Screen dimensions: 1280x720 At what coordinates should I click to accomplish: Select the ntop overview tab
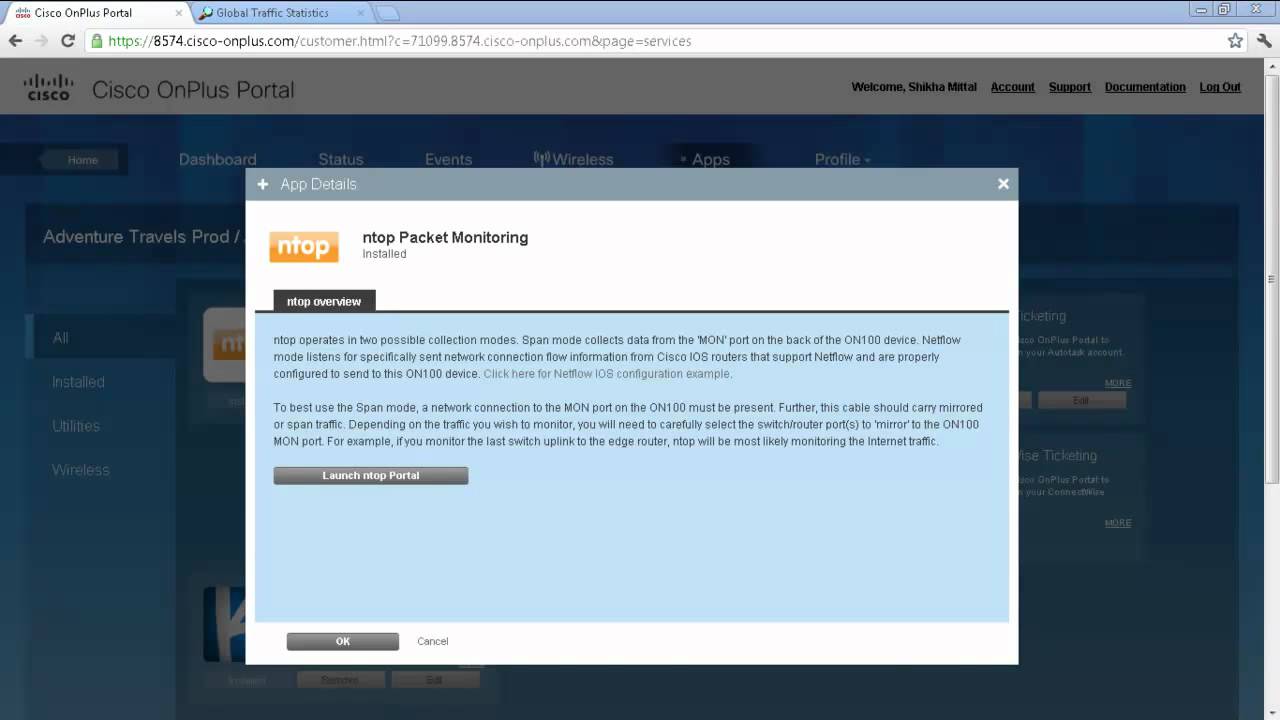(324, 301)
